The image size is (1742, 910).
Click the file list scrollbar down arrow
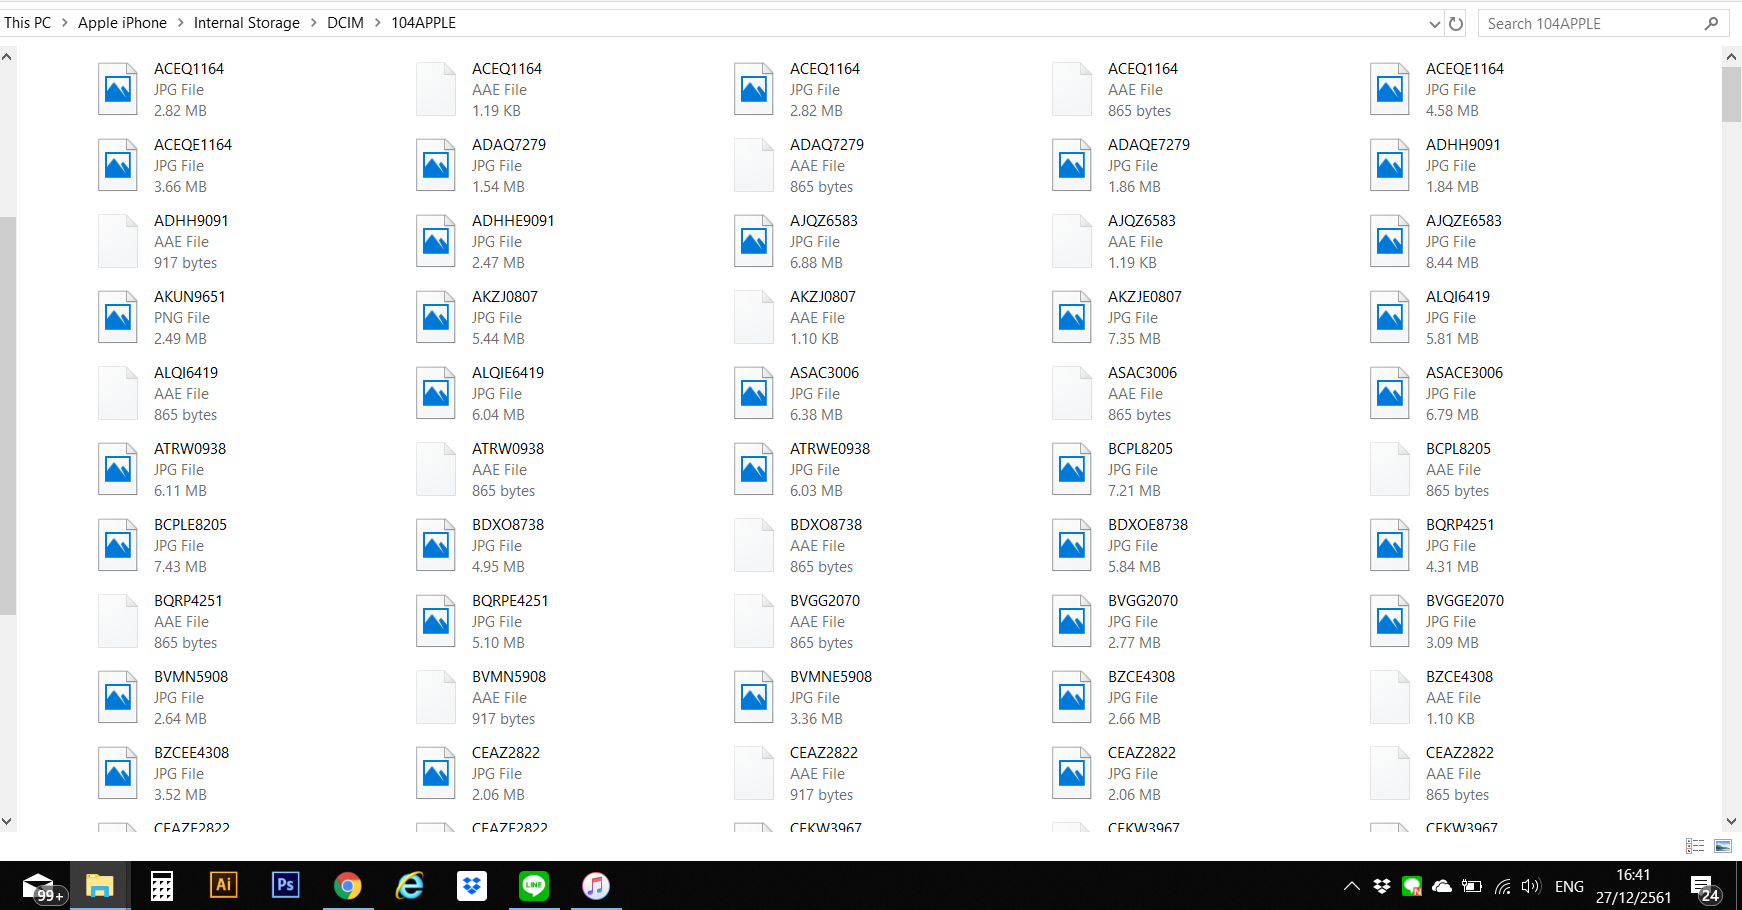(1731, 822)
